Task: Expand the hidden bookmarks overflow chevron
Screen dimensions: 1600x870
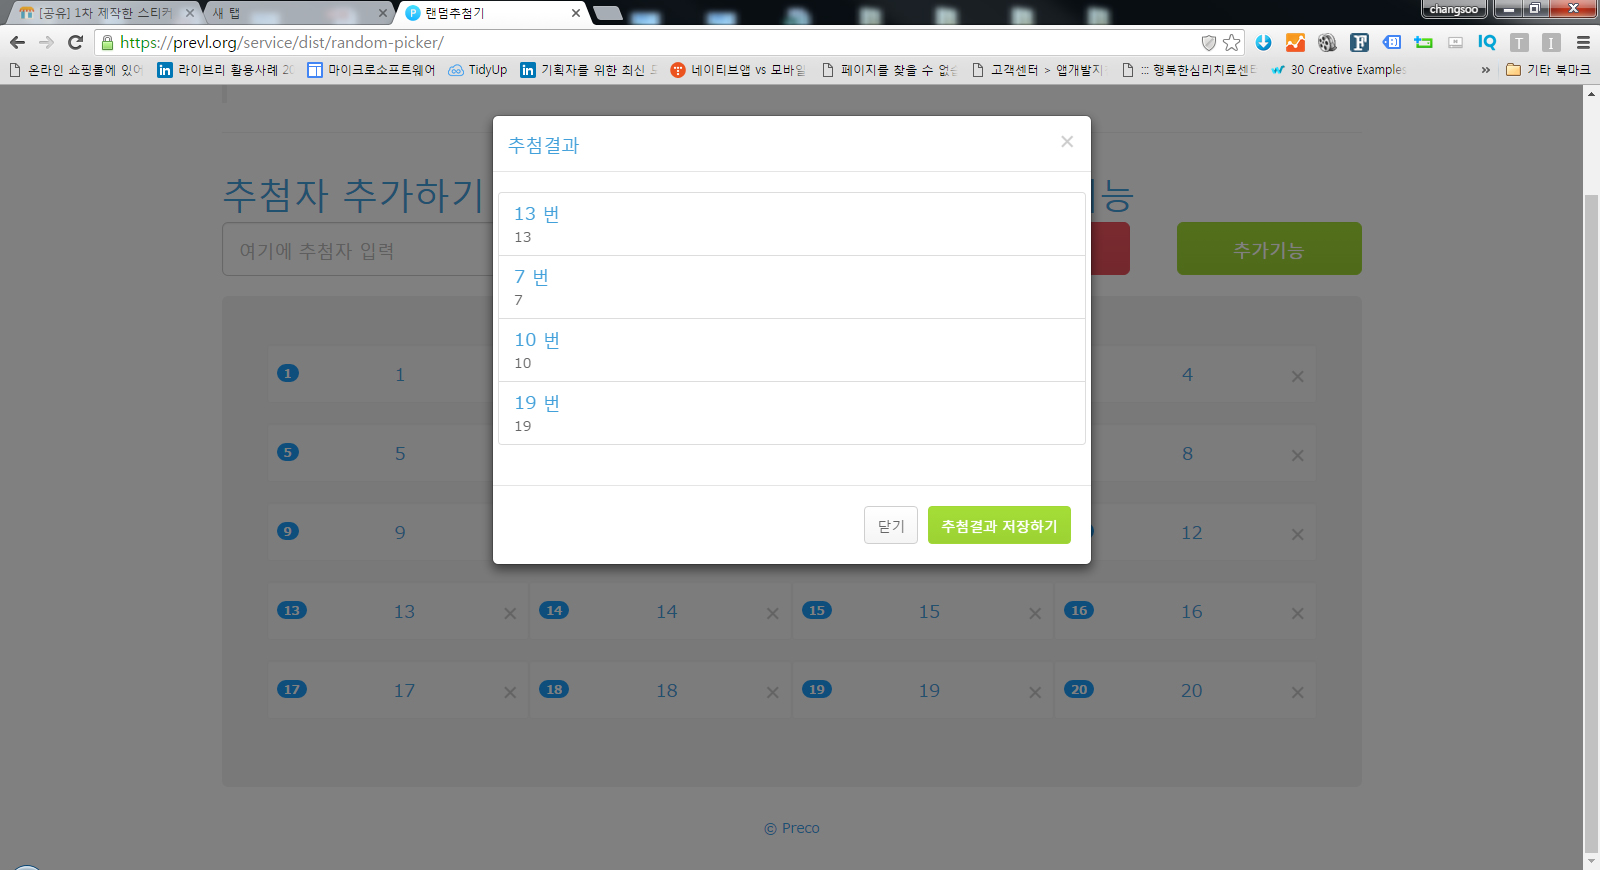Action: point(1485,70)
